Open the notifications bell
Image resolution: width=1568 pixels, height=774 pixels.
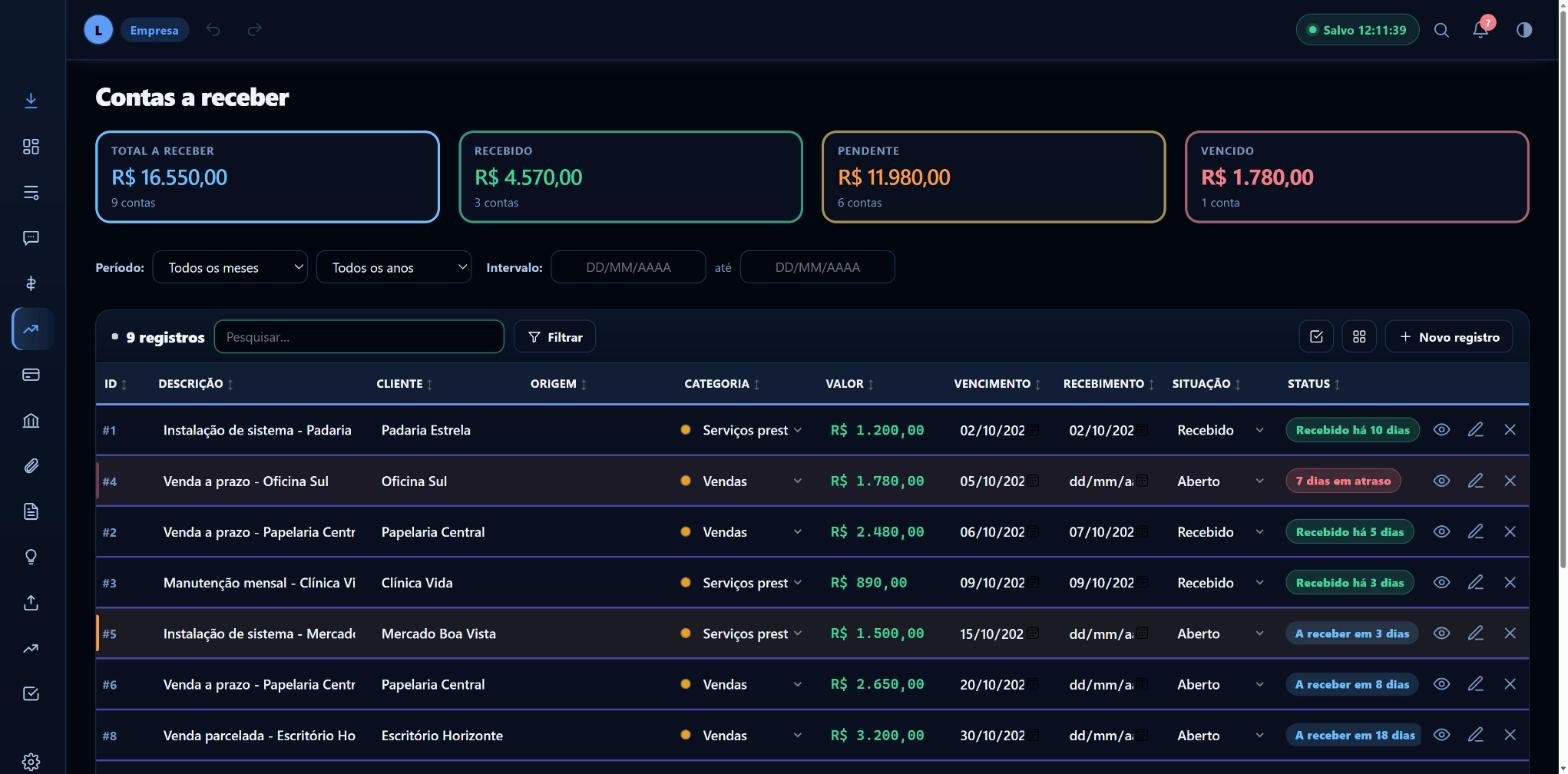click(x=1481, y=30)
